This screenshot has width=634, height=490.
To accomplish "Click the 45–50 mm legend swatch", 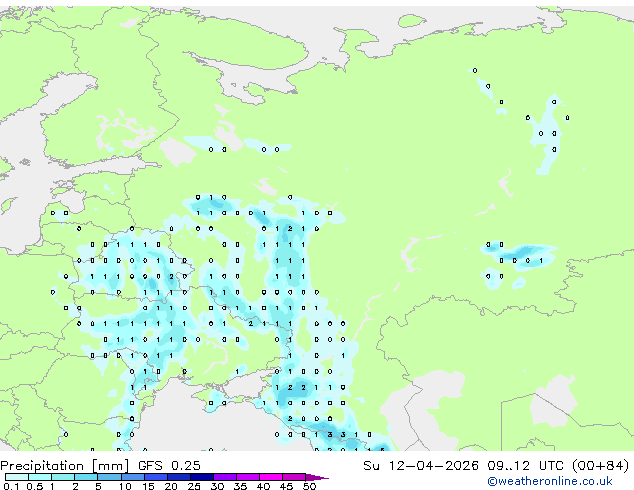I will (294, 477).
